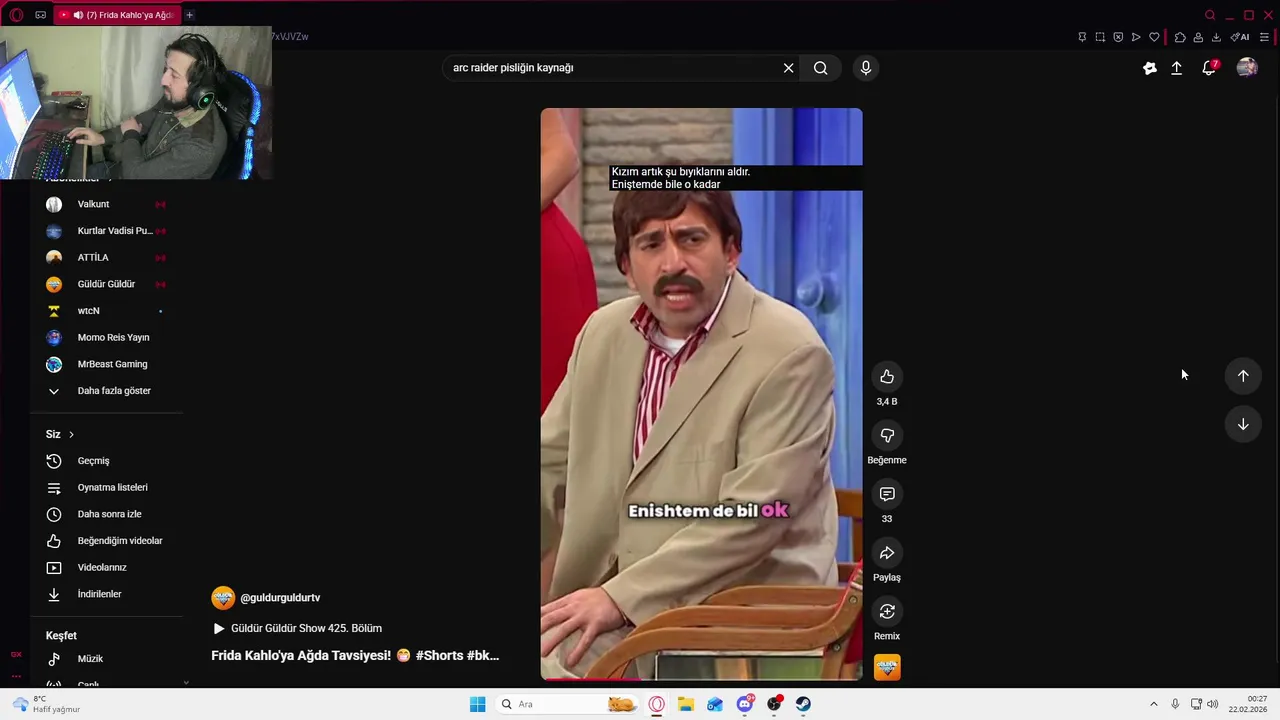1280x720 pixels.
Task: Click the short video player
Action: (701, 394)
